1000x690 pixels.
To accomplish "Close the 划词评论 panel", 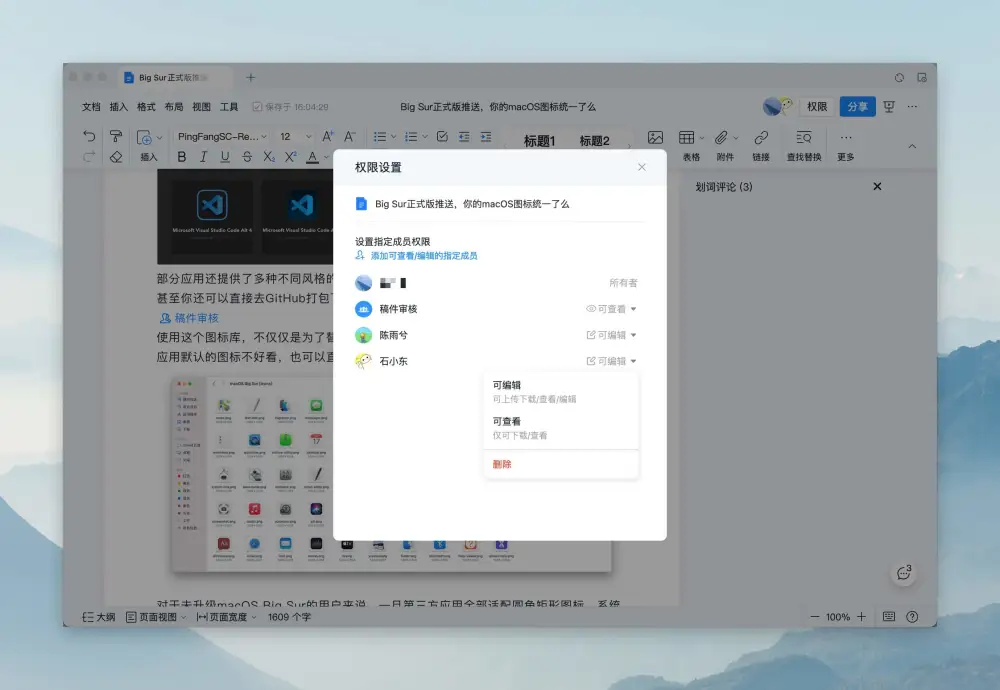I will pyautogui.click(x=878, y=186).
